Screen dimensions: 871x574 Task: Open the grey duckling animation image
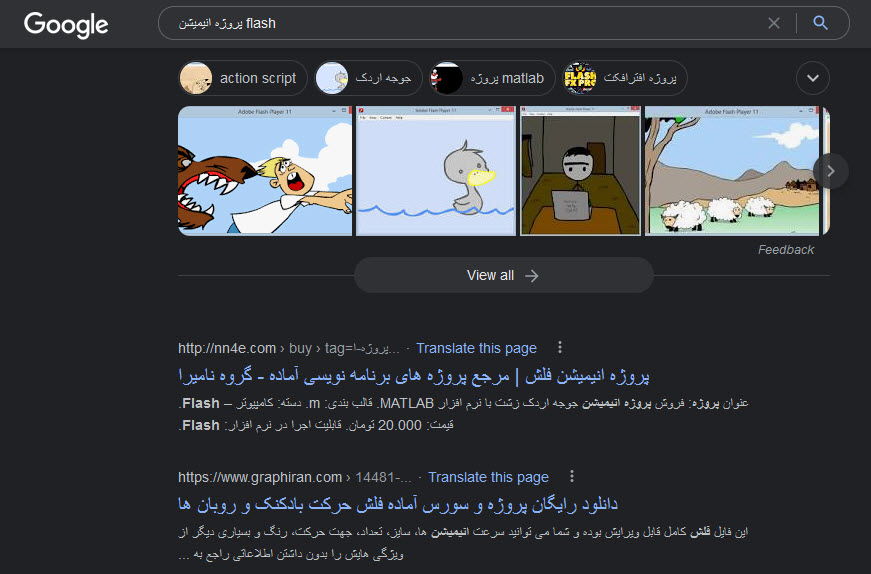click(x=436, y=171)
